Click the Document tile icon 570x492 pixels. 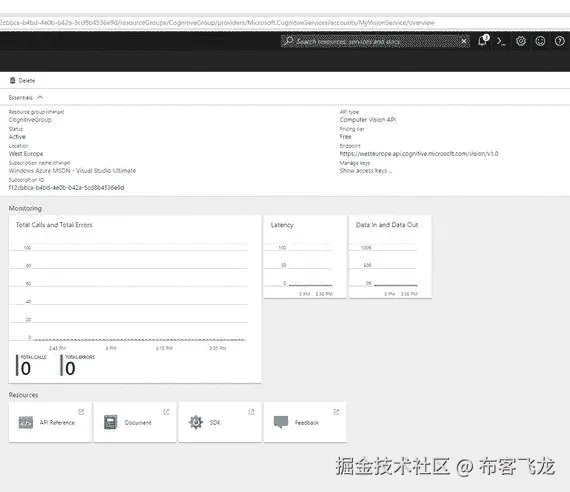(111, 422)
